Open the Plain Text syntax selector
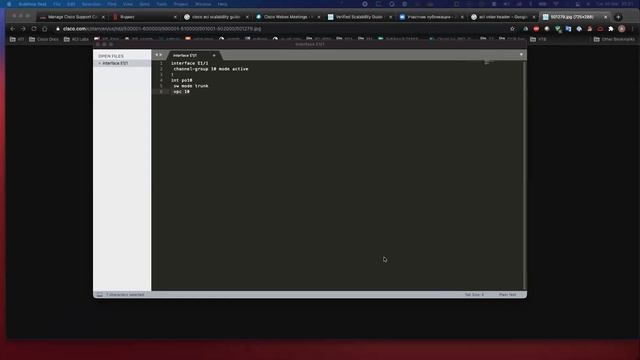Image resolution: width=640 pixels, height=360 pixels. [507, 295]
